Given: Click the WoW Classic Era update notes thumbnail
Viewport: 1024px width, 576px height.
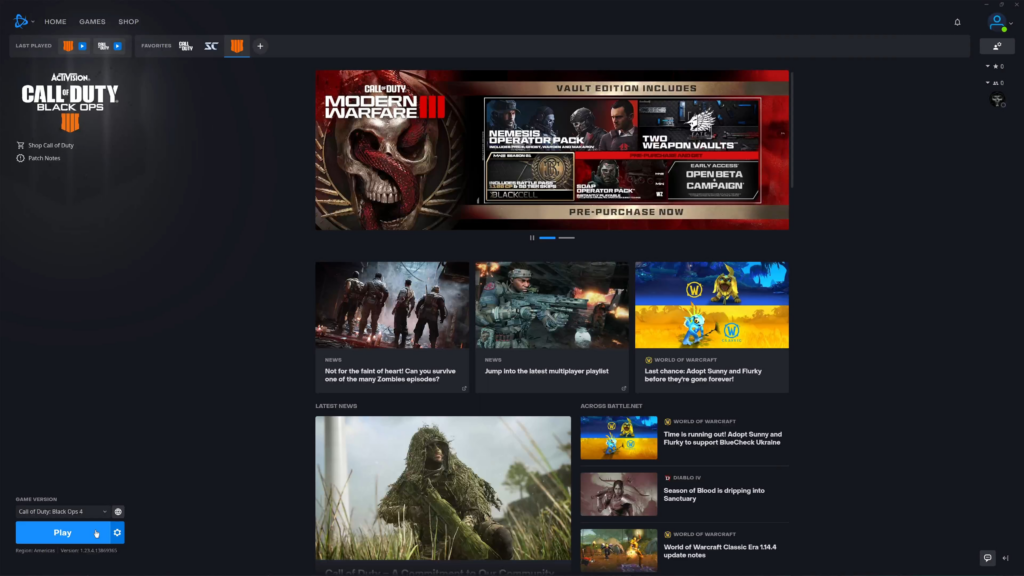Looking at the screenshot, I should [x=619, y=551].
